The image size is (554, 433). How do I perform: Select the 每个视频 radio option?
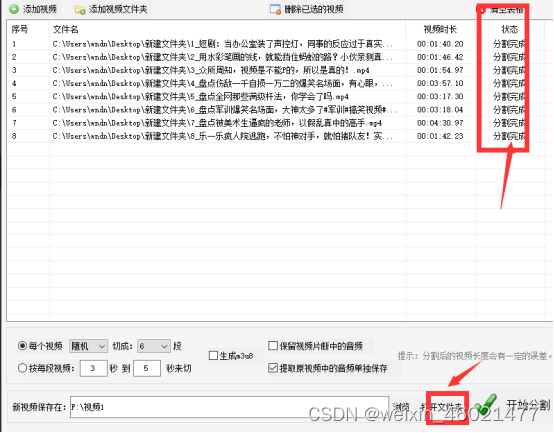pyautogui.click(x=22, y=346)
